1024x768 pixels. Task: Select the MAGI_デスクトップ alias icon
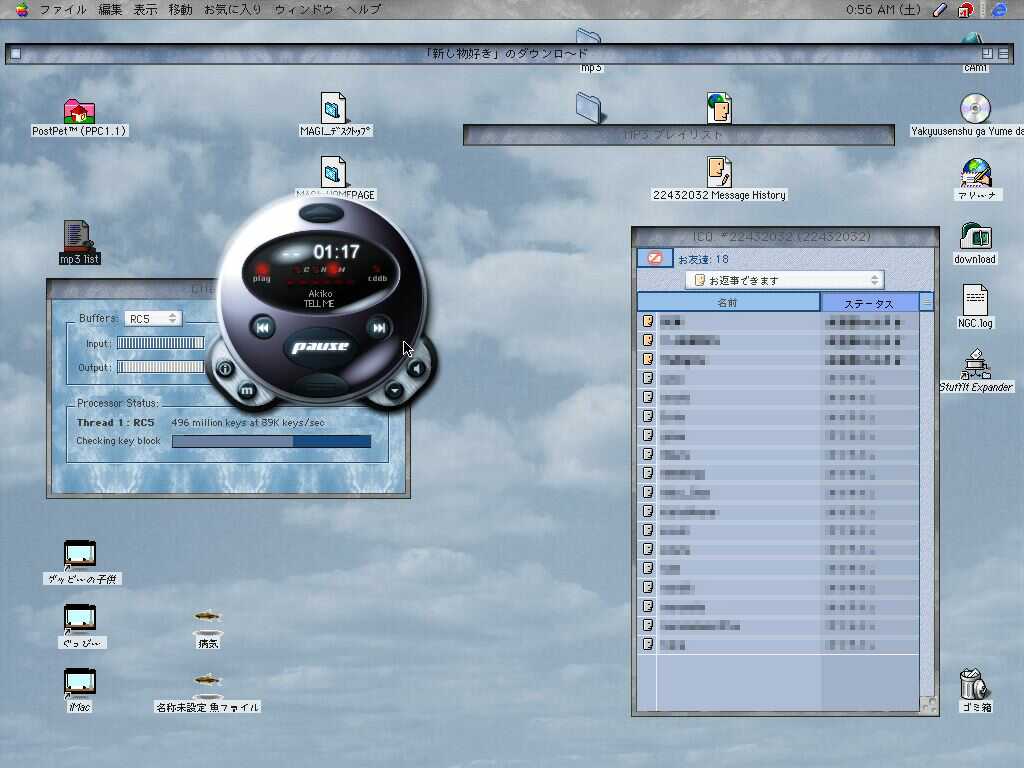(333, 108)
